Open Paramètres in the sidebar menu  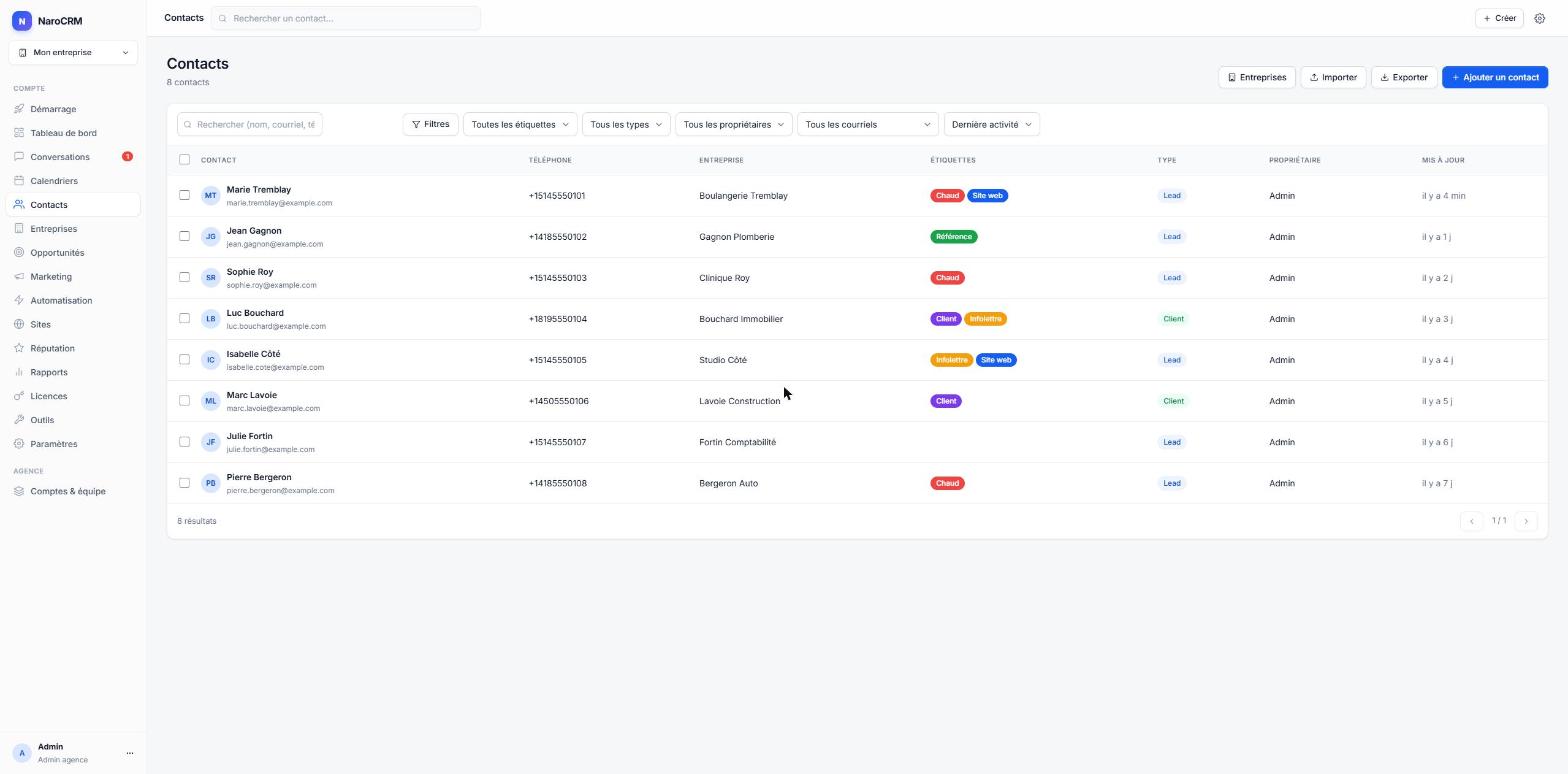click(73, 444)
